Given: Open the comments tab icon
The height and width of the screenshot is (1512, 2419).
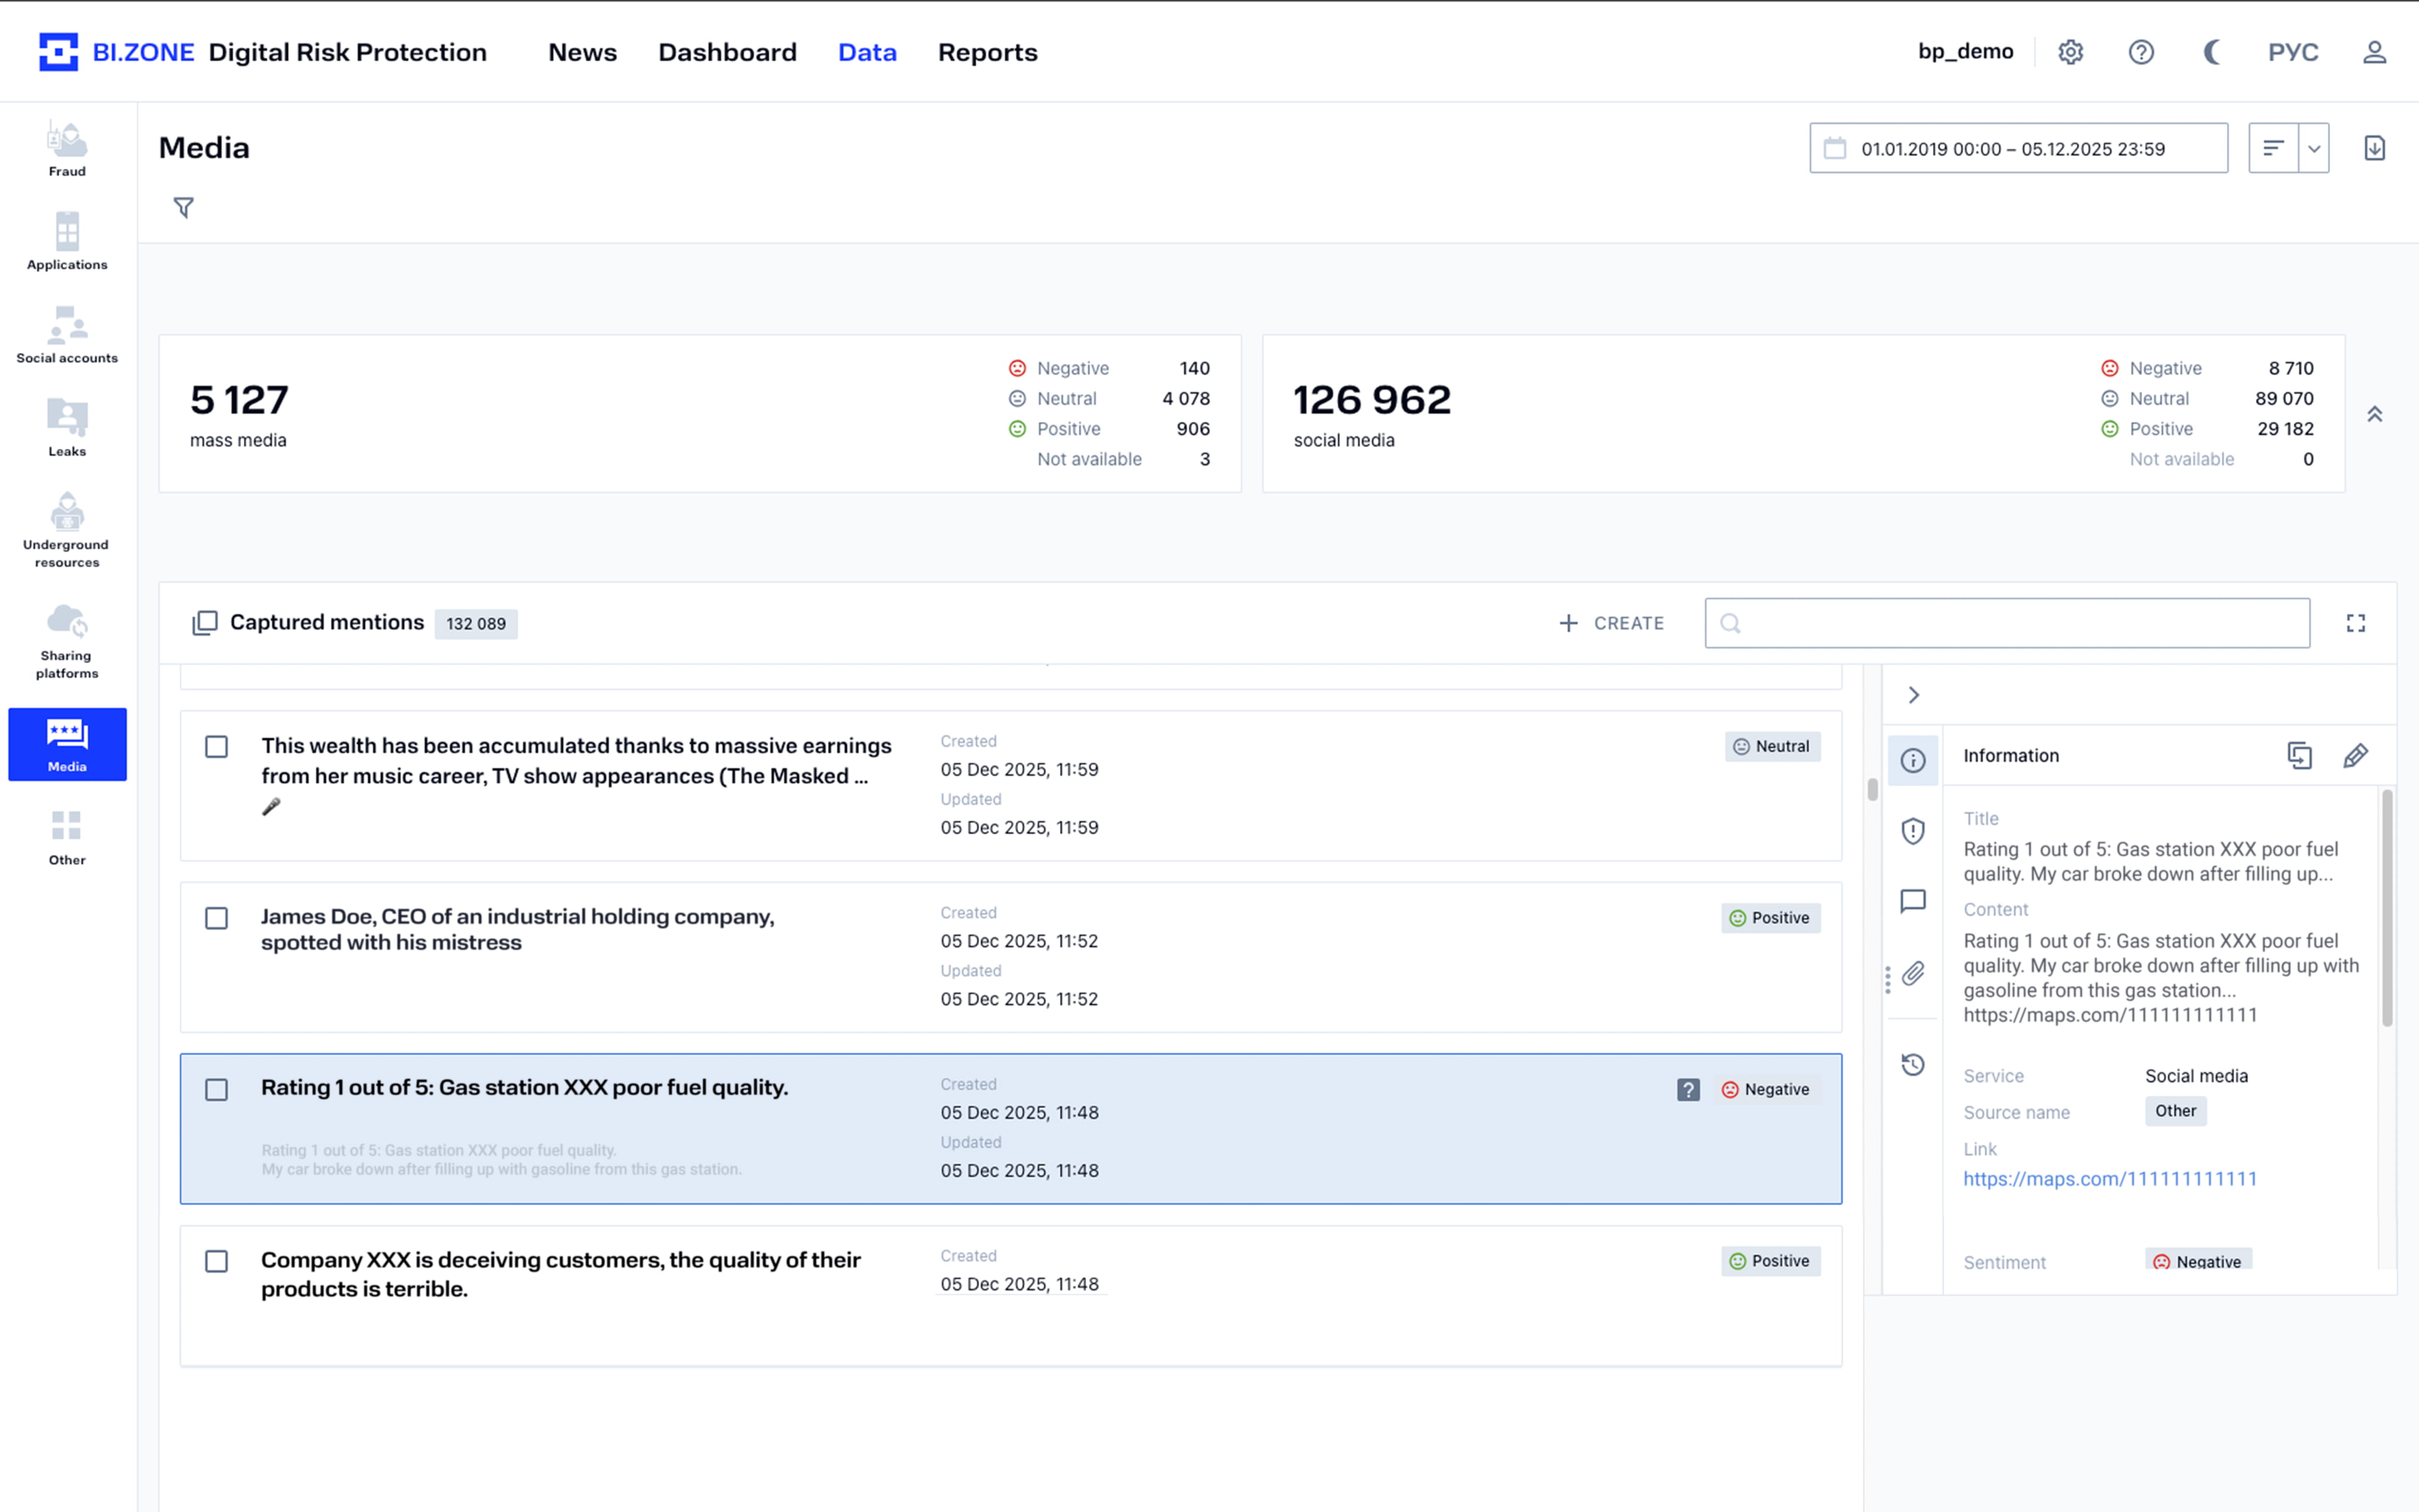Looking at the screenshot, I should click(1913, 902).
